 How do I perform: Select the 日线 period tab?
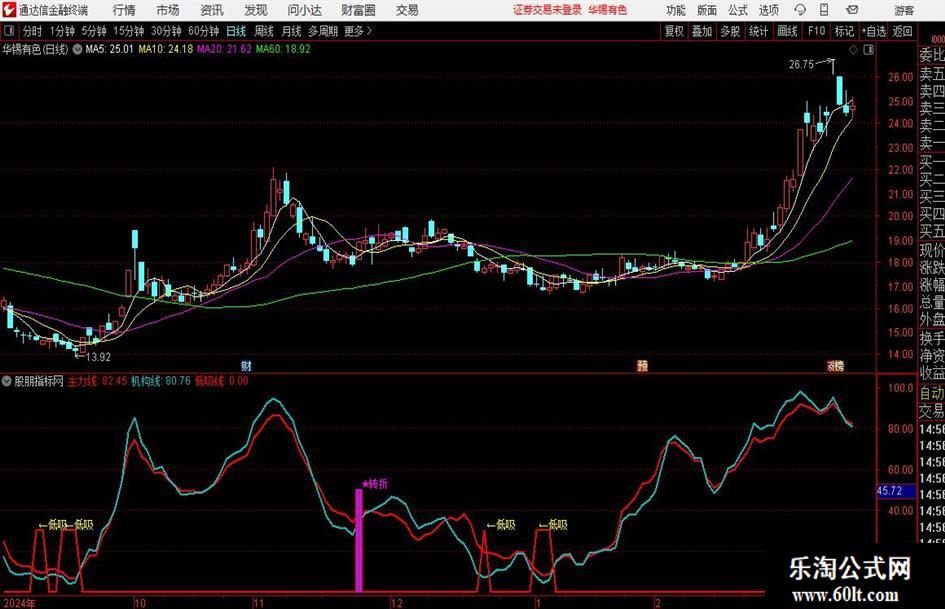(x=236, y=31)
